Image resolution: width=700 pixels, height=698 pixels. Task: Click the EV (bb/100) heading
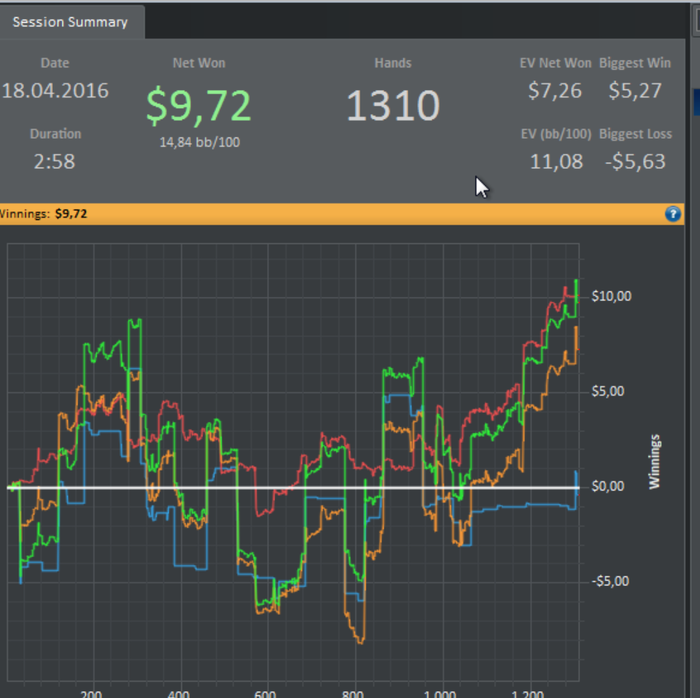[x=556, y=134]
